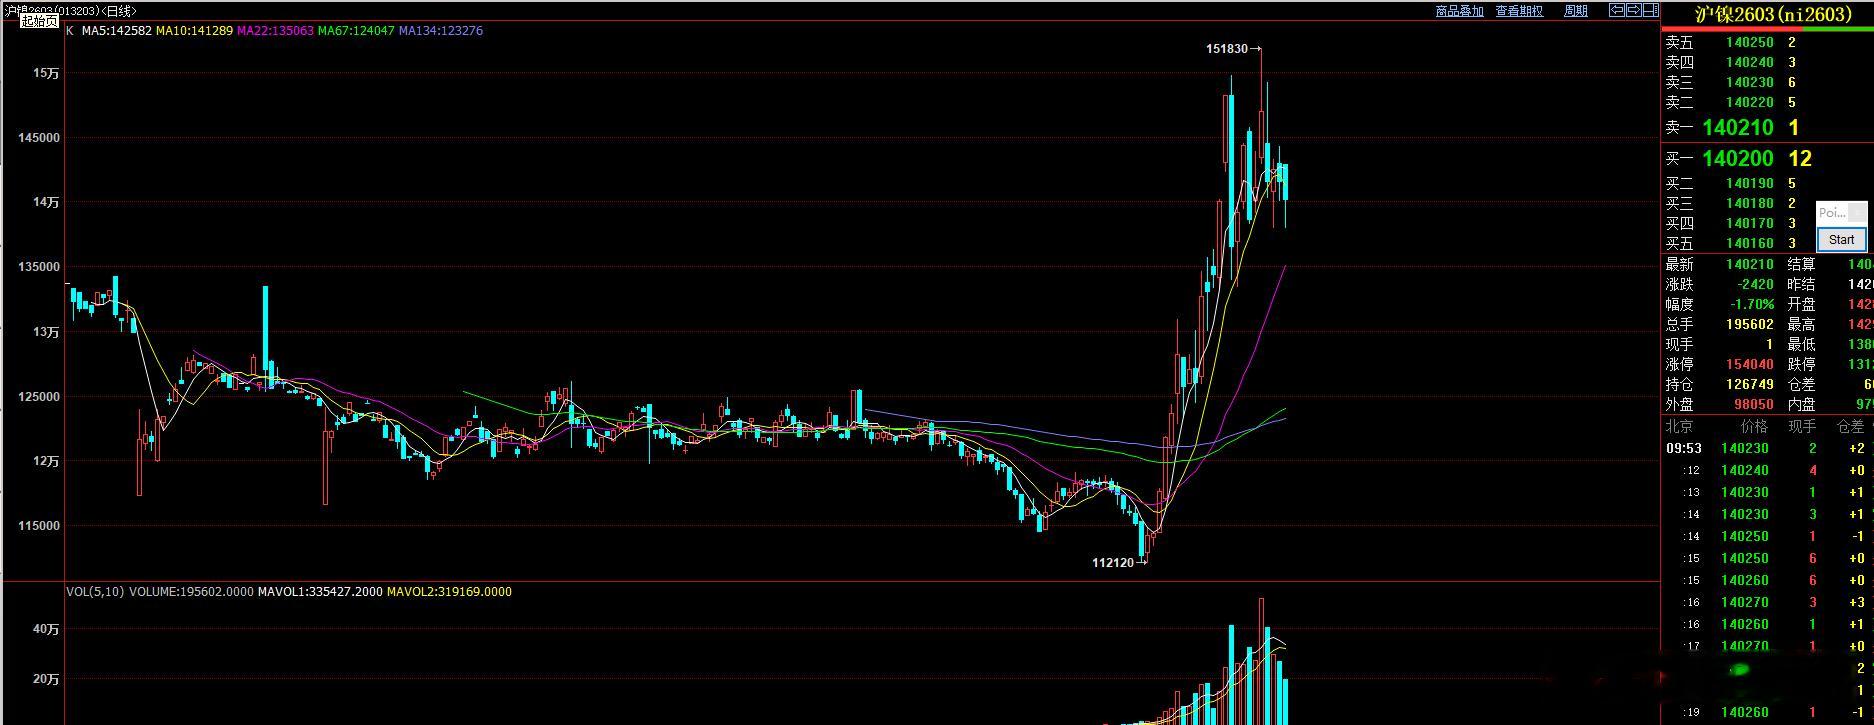Click 卖四 price 140240
Viewport: 1874px width, 725px height.
(1750, 63)
